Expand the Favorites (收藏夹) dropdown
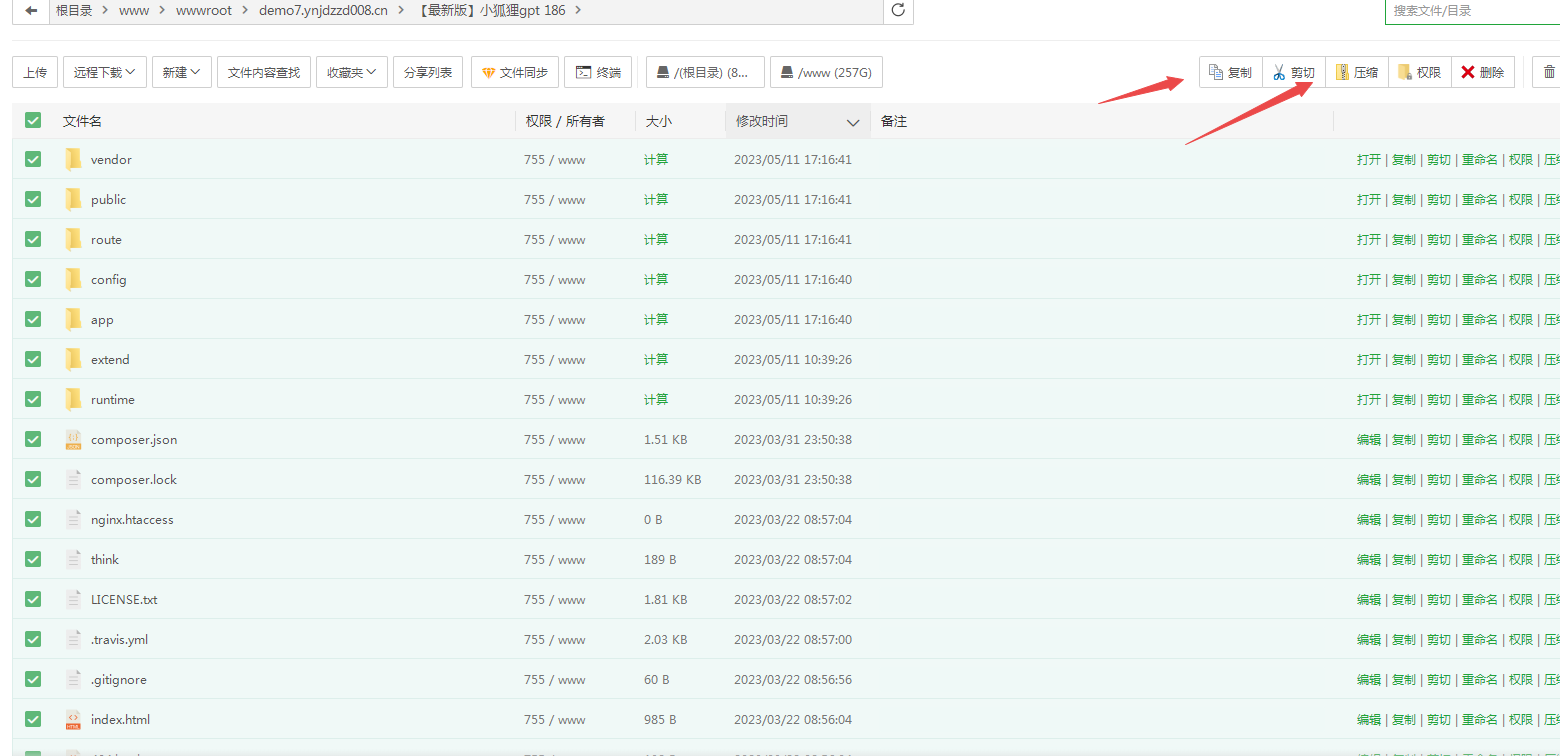The width and height of the screenshot is (1560, 756). click(x=351, y=72)
